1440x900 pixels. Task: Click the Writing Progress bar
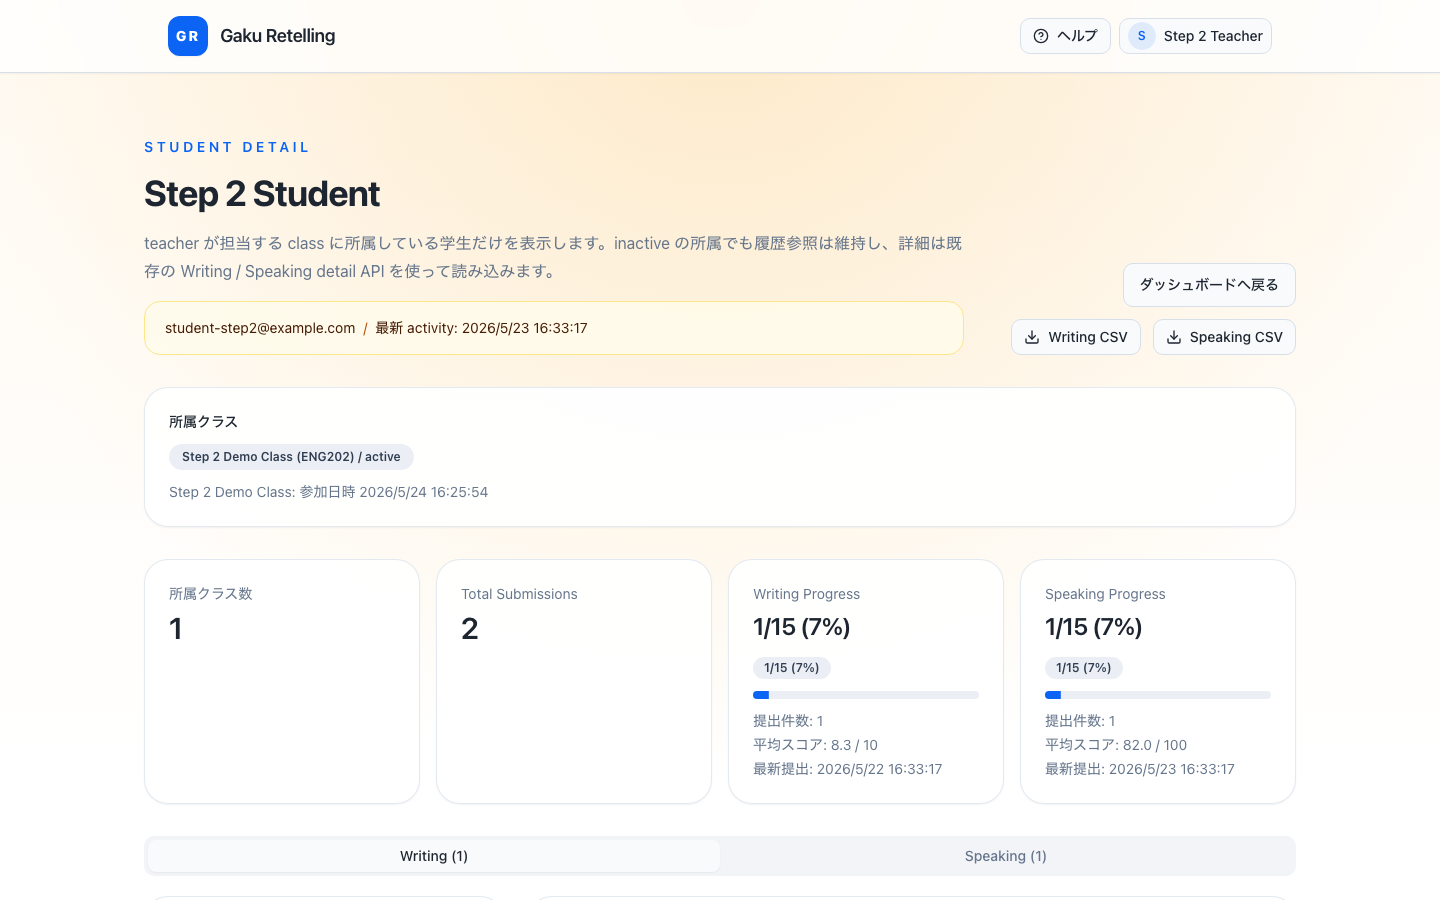click(866, 695)
